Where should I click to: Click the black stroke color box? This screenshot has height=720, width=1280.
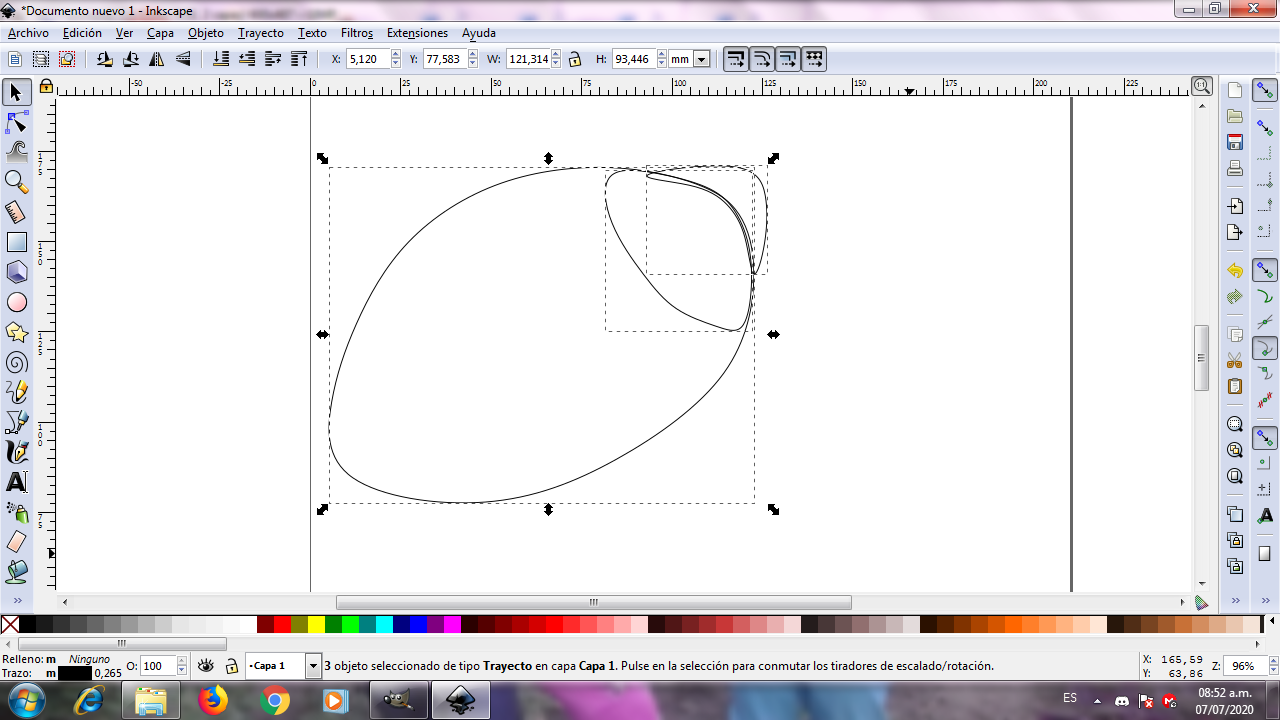tap(75, 673)
